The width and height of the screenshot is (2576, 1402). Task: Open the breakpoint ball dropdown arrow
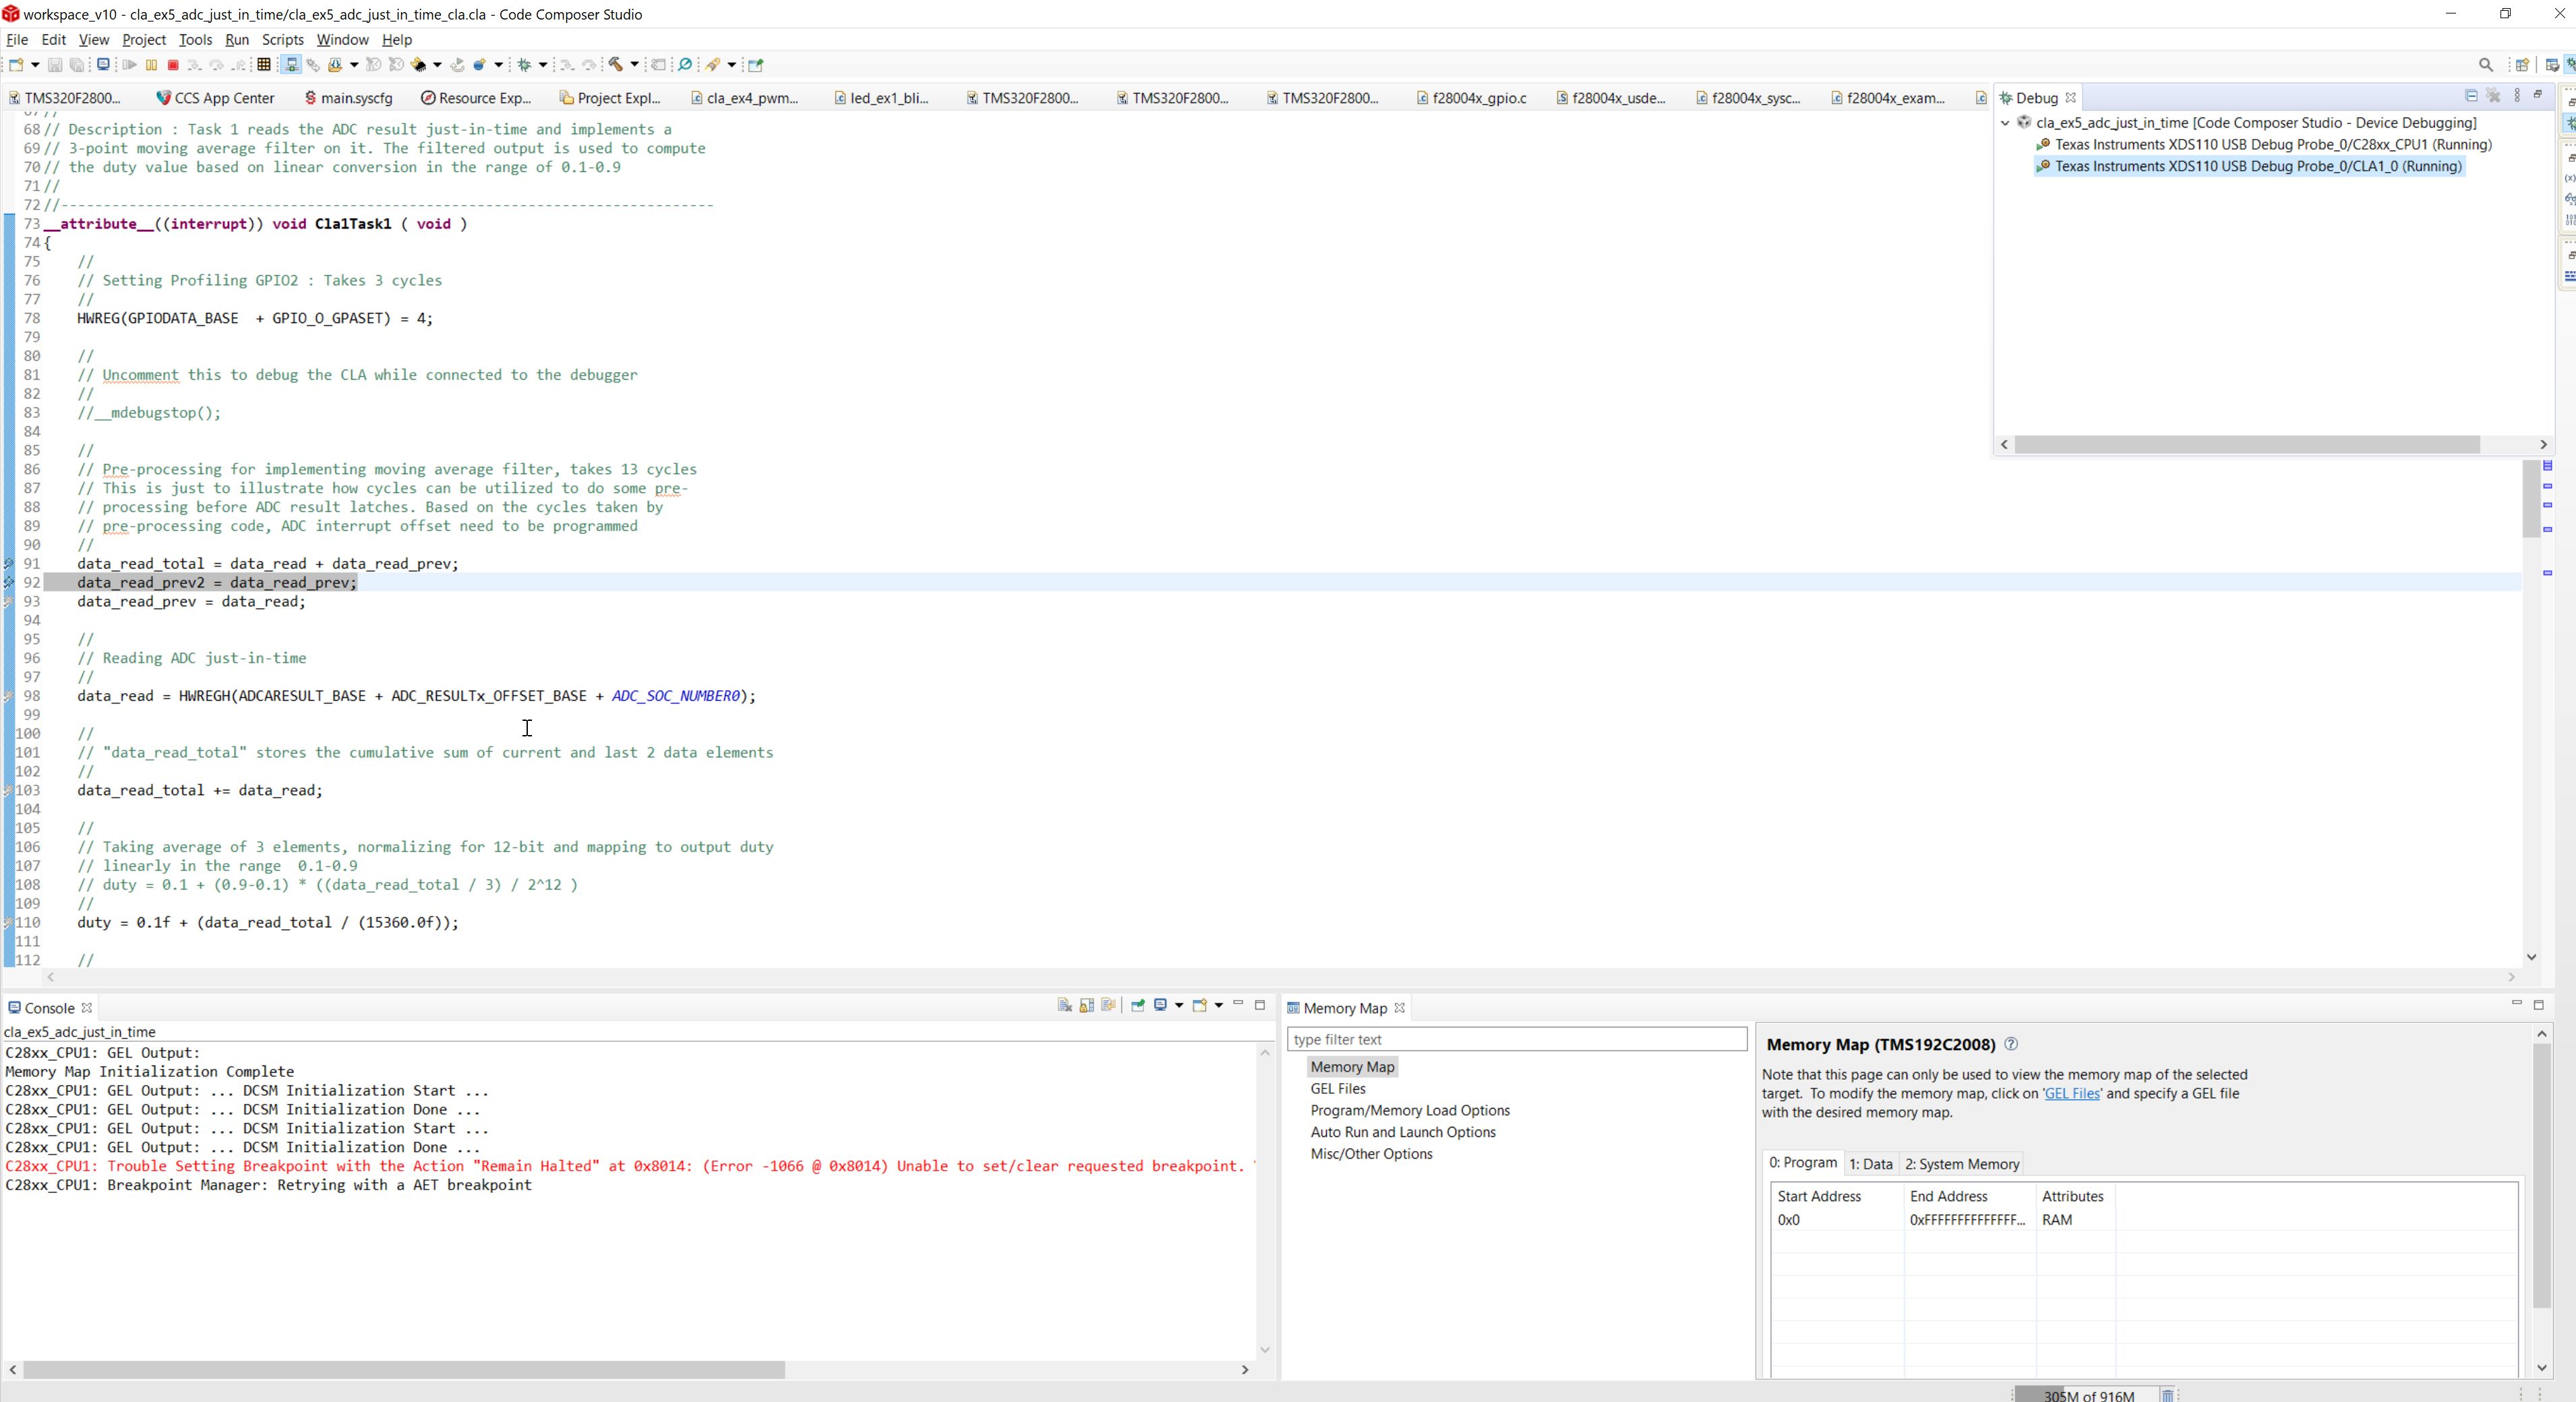coord(499,65)
